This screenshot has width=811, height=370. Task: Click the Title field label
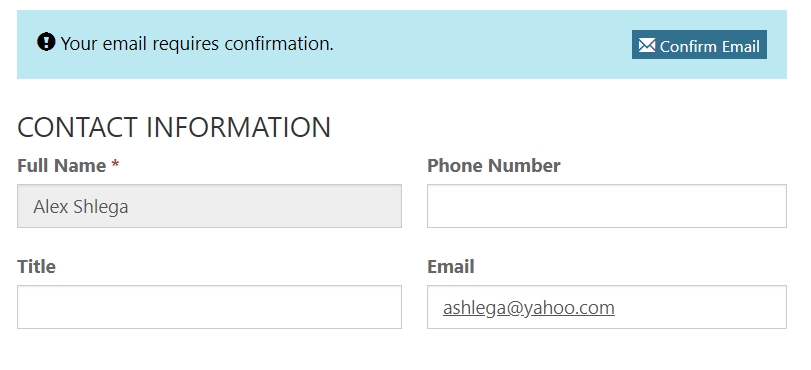36,267
